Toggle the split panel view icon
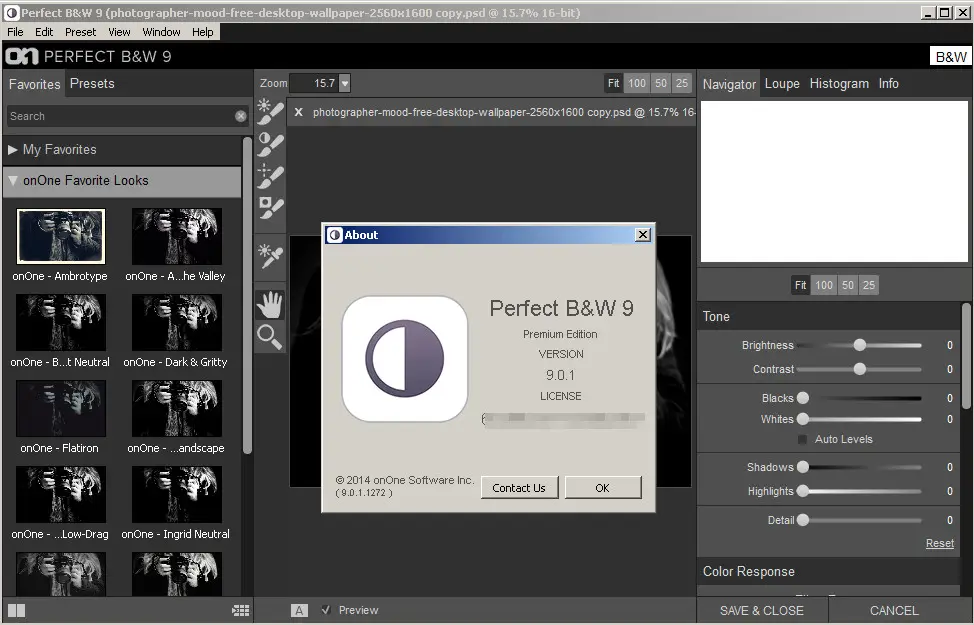Screen dimensions: 974x625 16,610
